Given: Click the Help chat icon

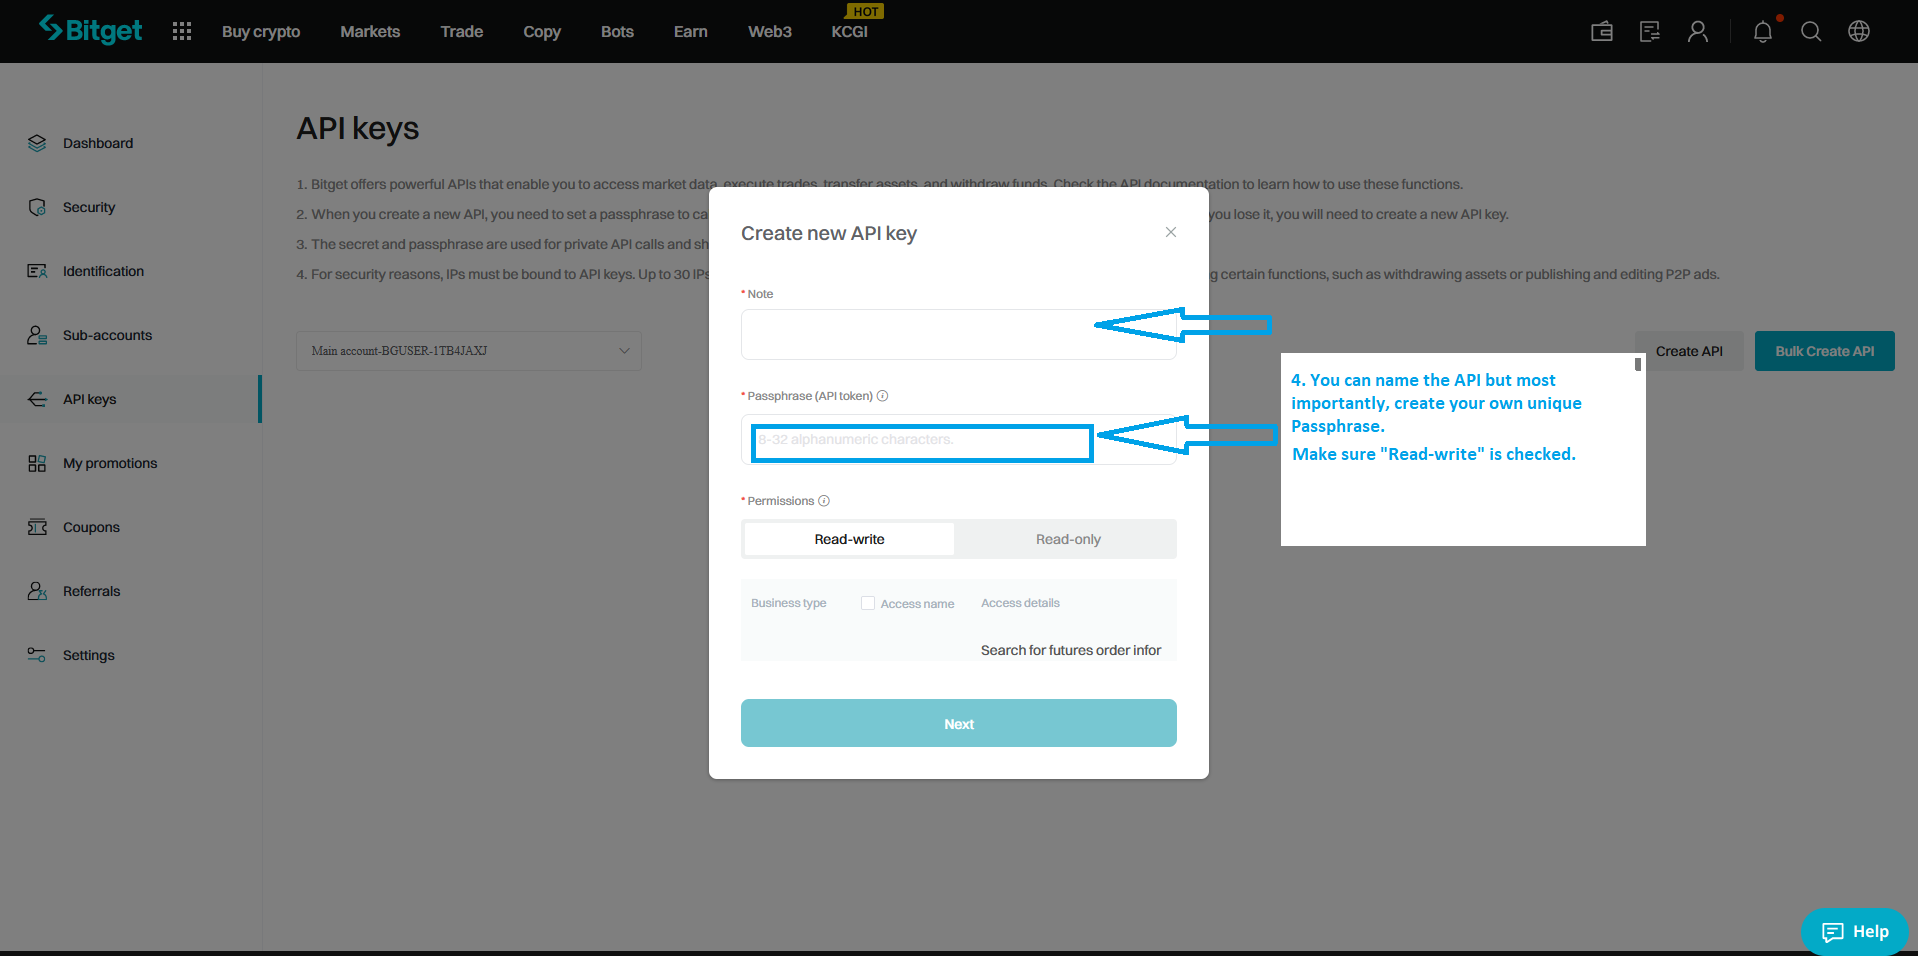Looking at the screenshot, I should pos(1832,932).
